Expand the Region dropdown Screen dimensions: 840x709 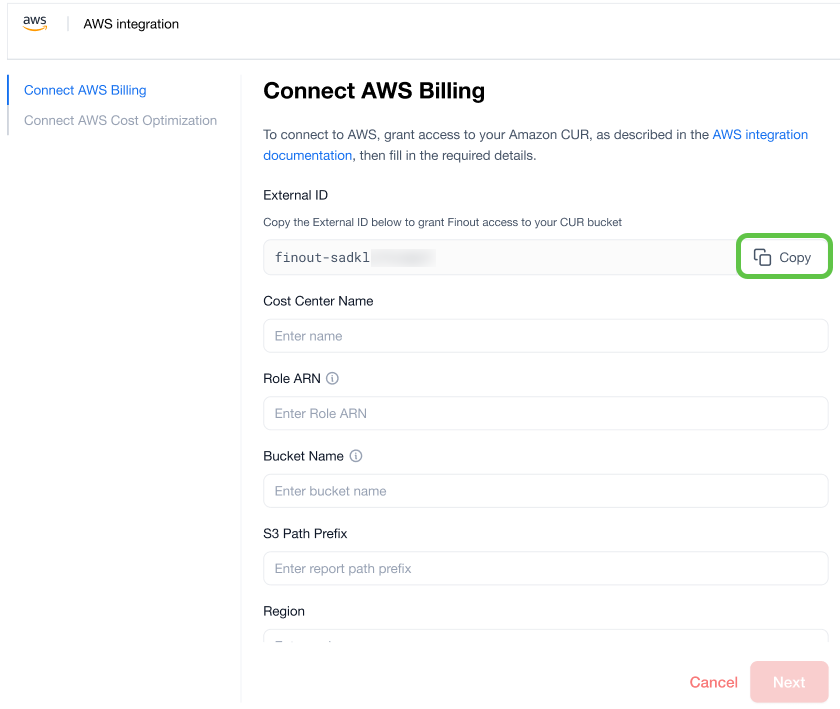point(545,636)
